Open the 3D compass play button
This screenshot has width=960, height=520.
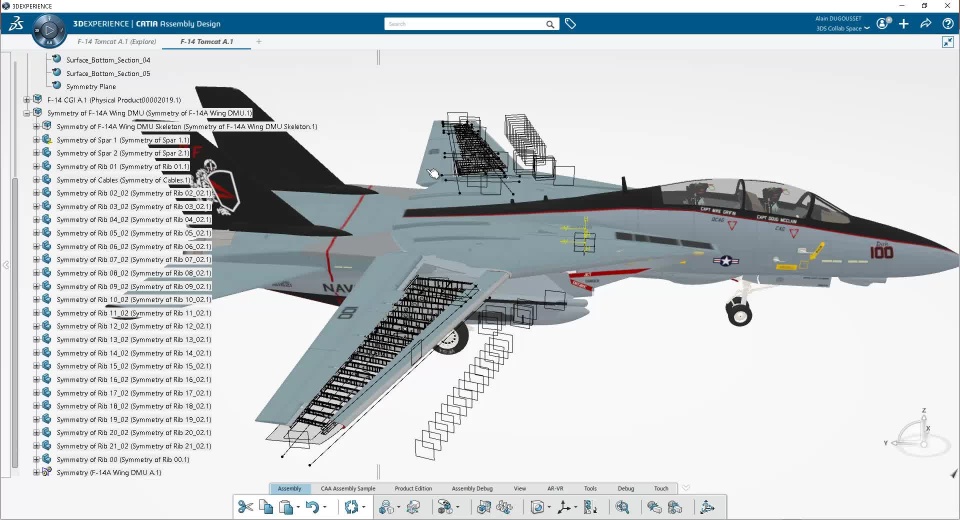50,29
